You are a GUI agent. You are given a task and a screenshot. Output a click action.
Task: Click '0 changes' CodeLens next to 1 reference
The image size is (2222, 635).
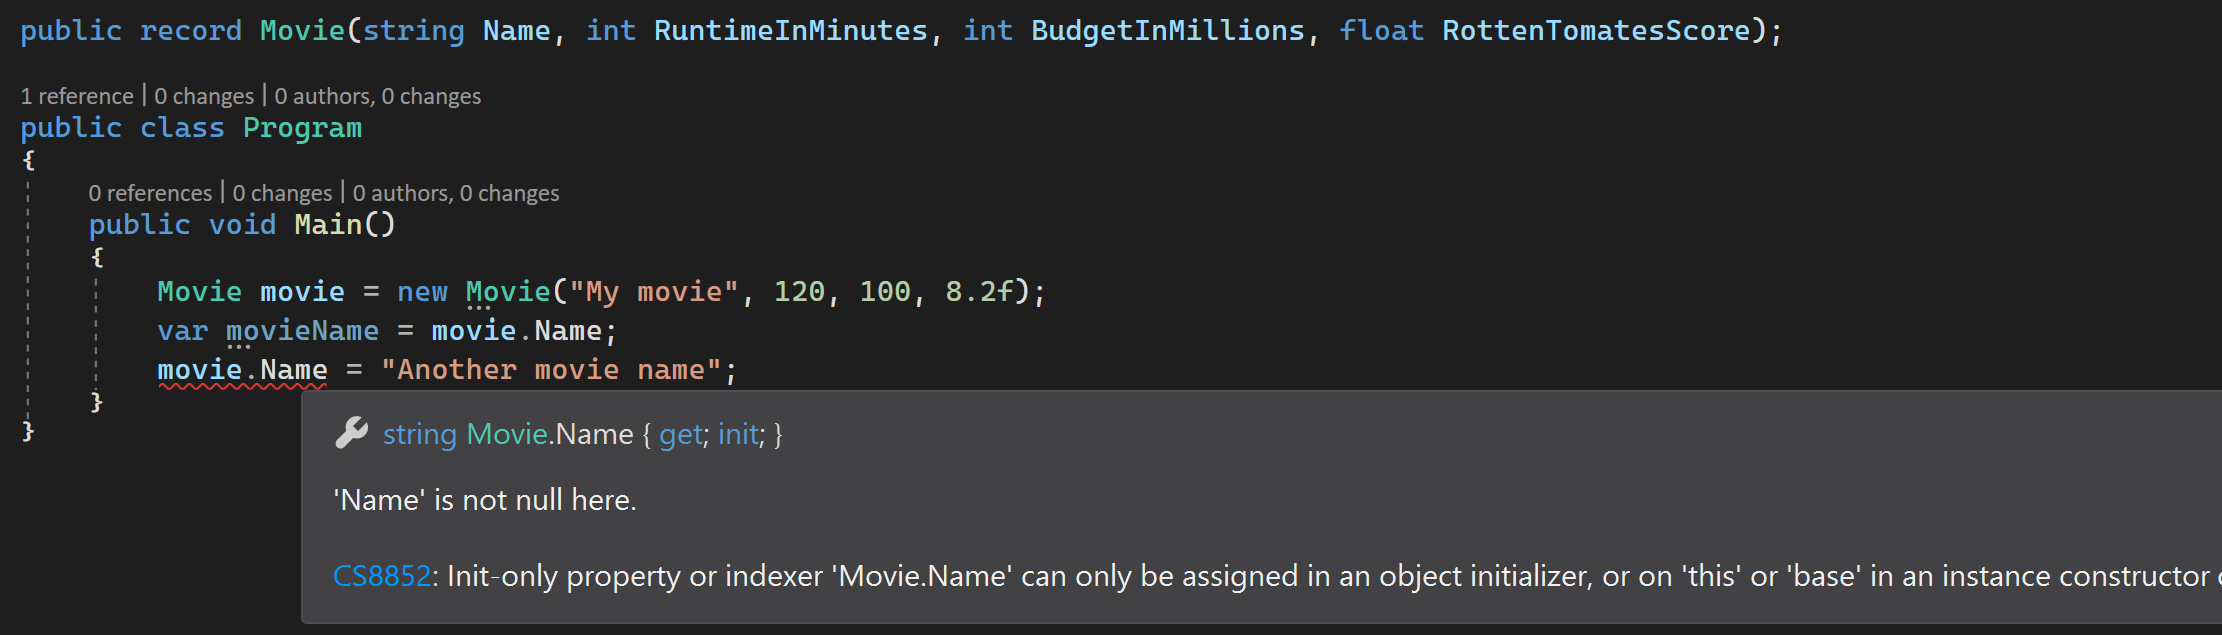[205, 95]
